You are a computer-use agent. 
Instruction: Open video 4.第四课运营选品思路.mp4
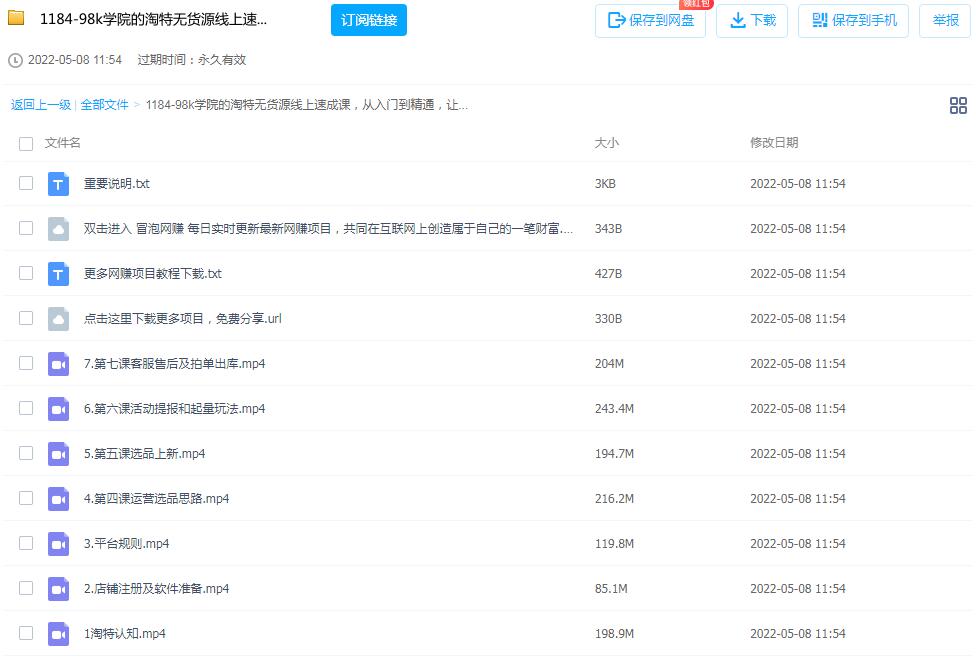pyautogui.click(x=156, y=499)
